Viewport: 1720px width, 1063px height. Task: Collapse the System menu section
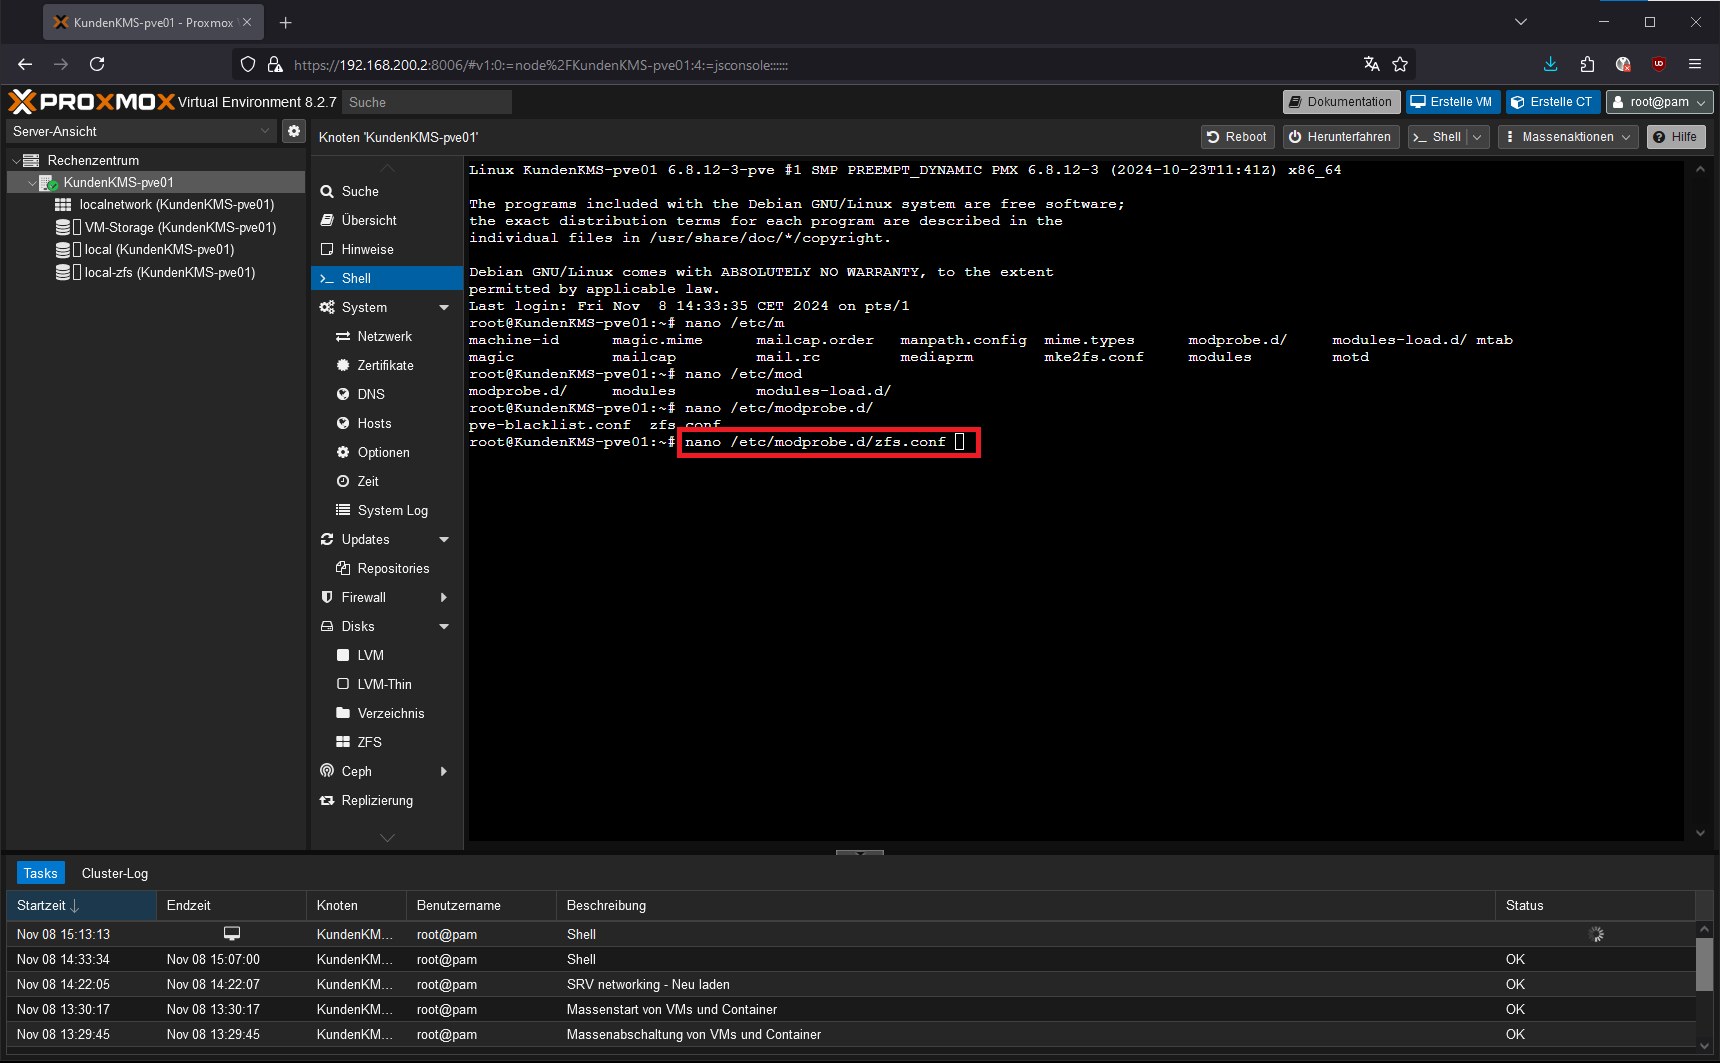444,307
